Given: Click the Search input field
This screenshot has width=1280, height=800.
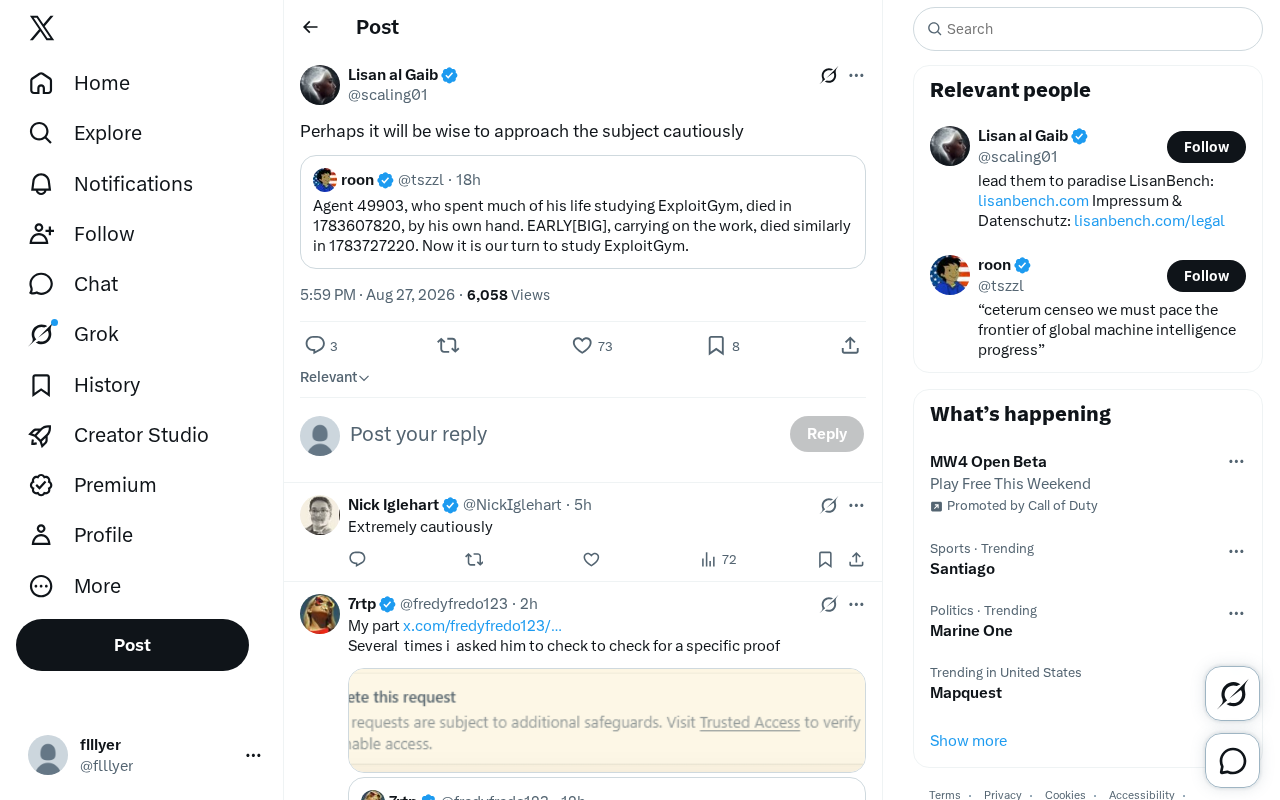Looking at the screenshot, I should click(1088, 29).
